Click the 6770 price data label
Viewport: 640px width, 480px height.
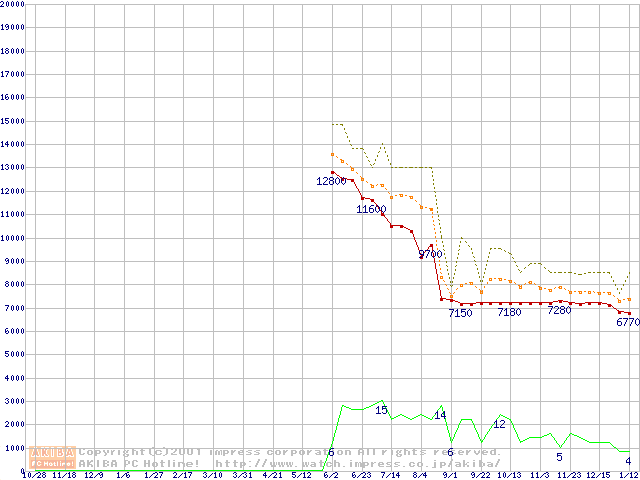coord(628,322)
